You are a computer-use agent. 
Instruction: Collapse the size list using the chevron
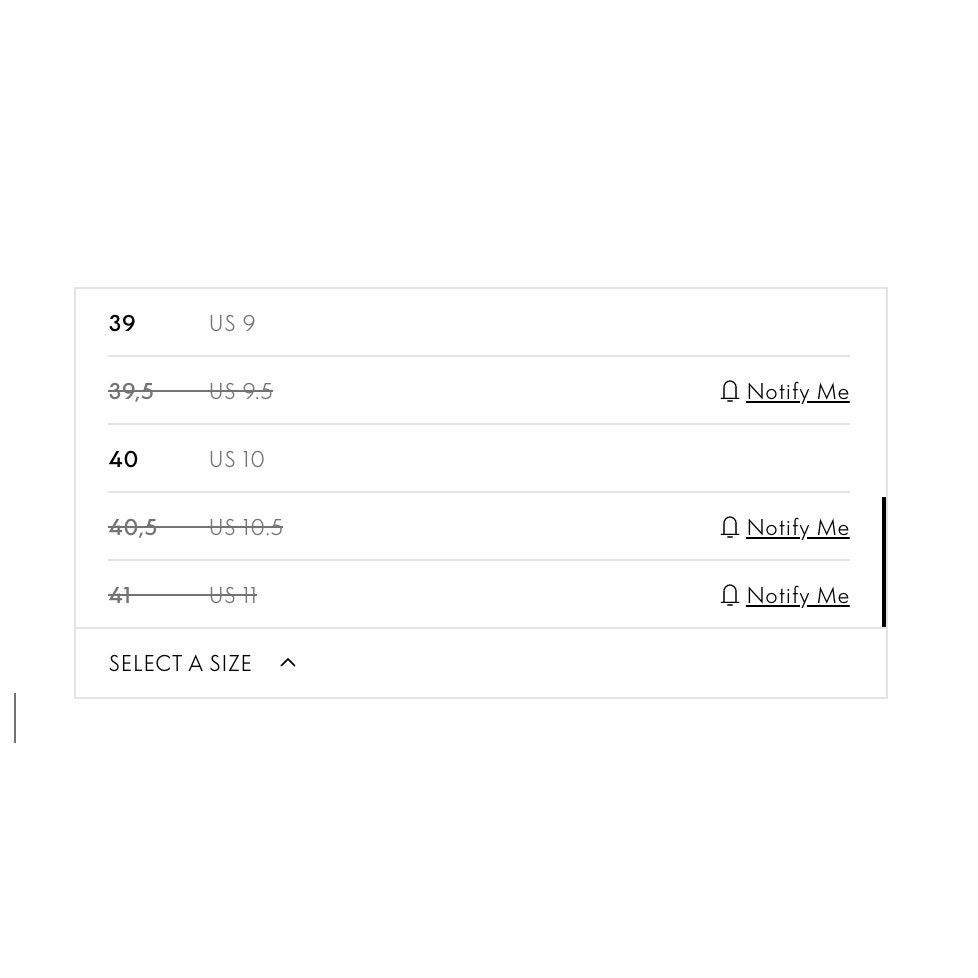pos(288,663)
